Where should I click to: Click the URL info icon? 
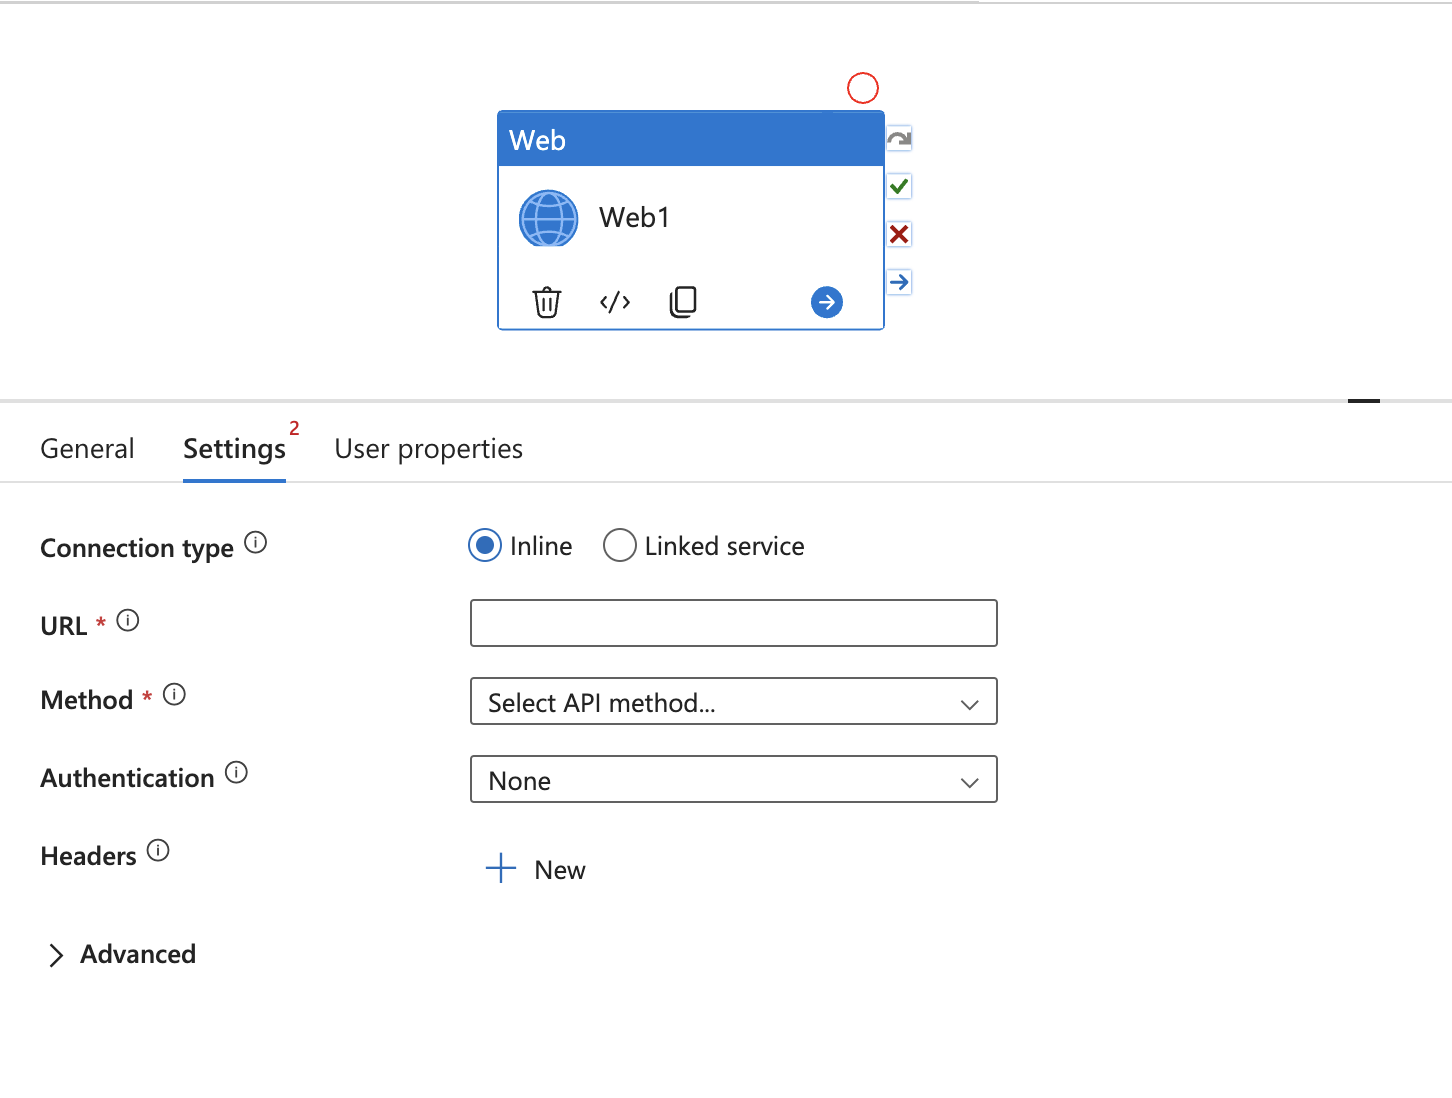[x=129, y=620]
